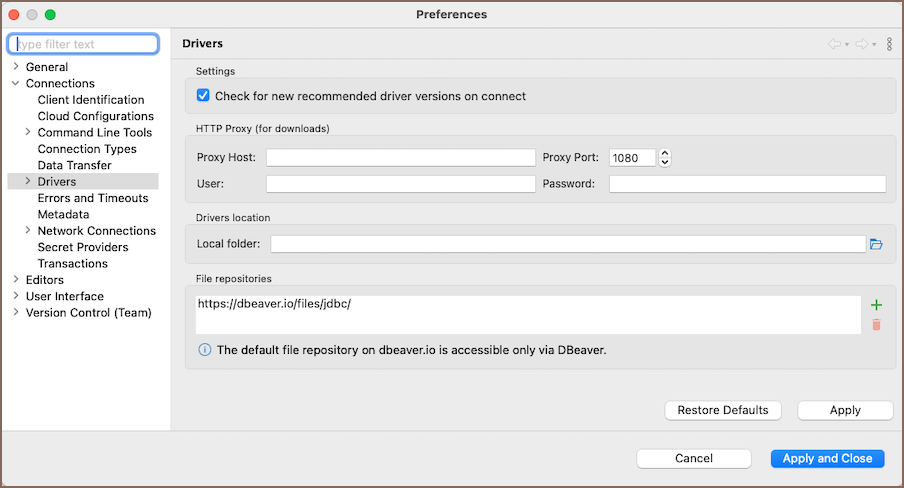904x488 pixels.
Task: Select the dbeaver.io jdbc repository entry
Action: pyautogui.click(x=274, y=304)
